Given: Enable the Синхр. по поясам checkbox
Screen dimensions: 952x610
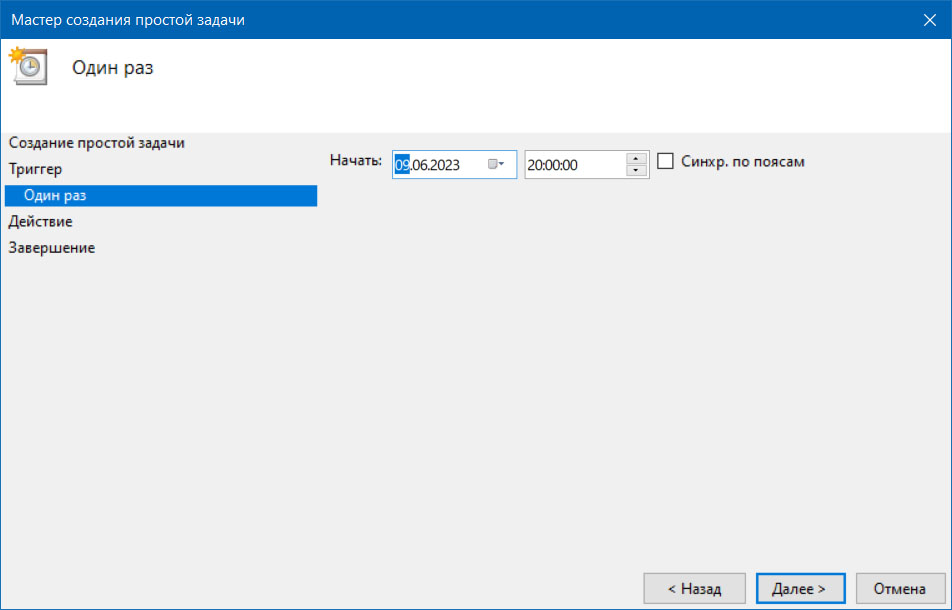Looking at the screenshot, I should 665,161.
